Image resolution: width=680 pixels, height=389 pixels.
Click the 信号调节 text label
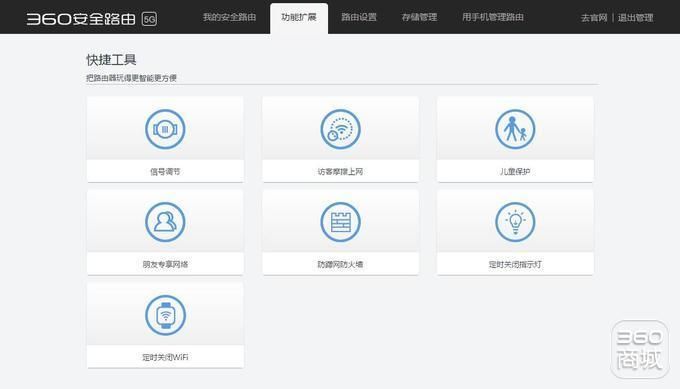(x=165, y=172)
